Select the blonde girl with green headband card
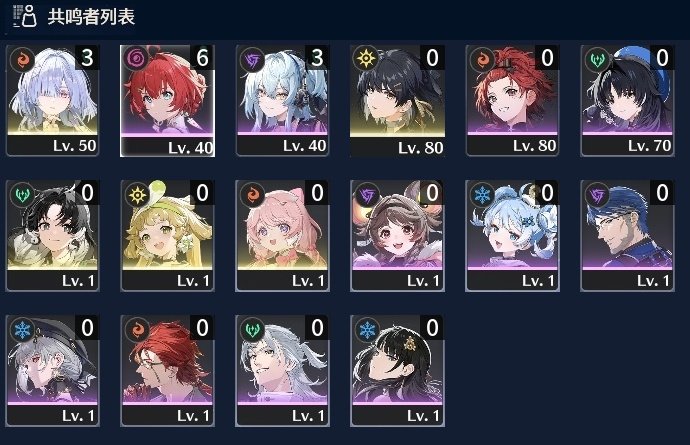This screenshot has height=445, width=690. click(167, 235)
